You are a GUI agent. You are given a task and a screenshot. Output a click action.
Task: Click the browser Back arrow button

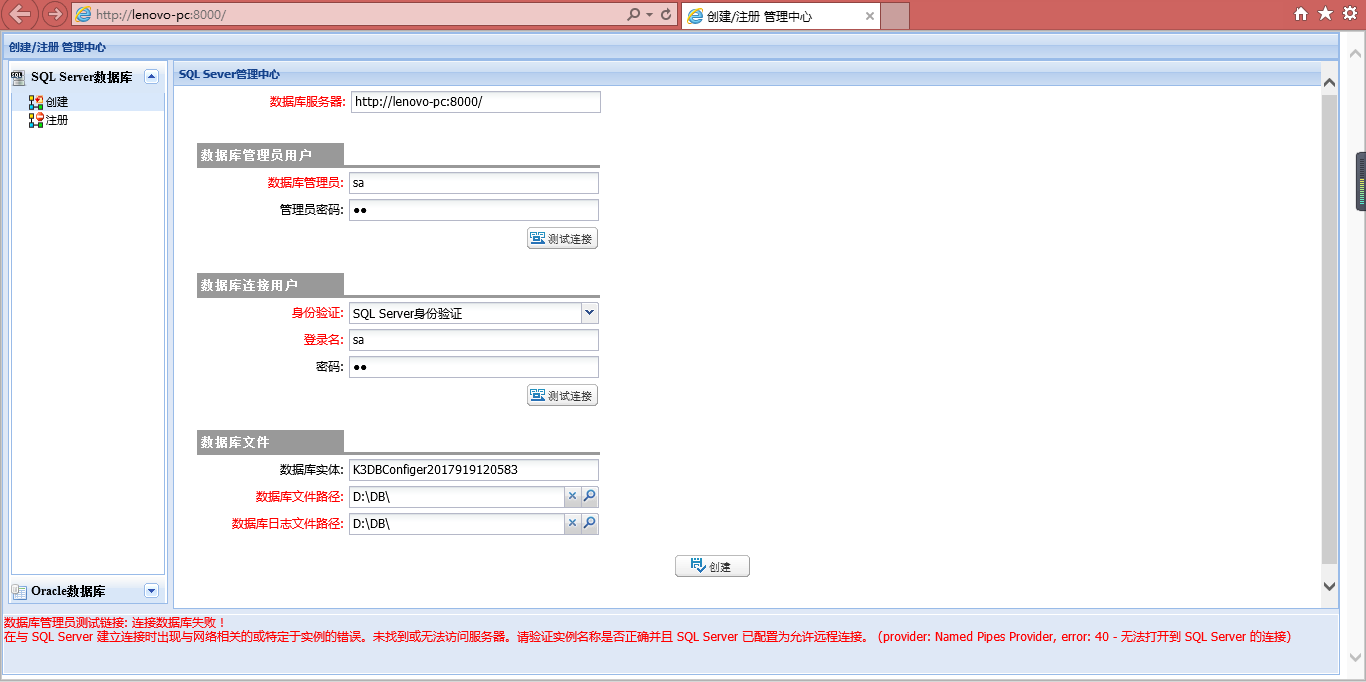point(21,15)
